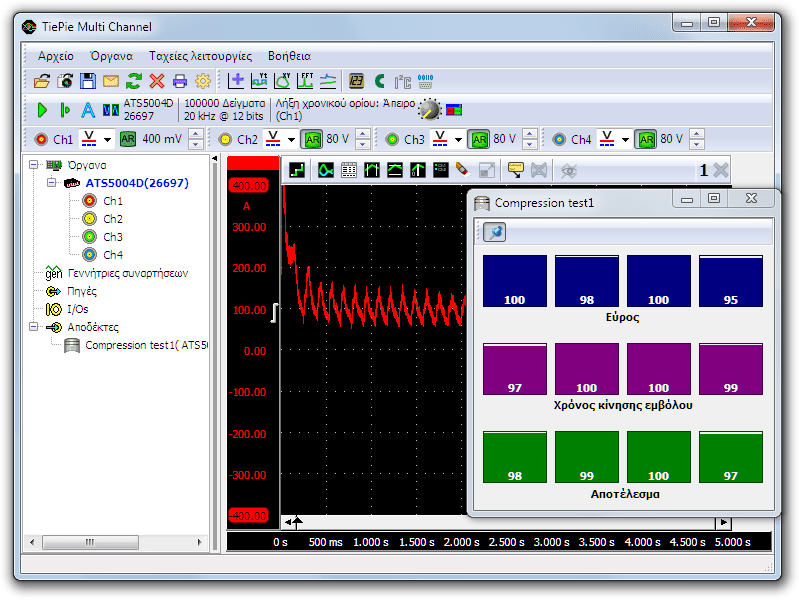The image size is (799, 600).
Task: Click the tree panel horizontal scrollbar thumb
Action: pos(90,542)
